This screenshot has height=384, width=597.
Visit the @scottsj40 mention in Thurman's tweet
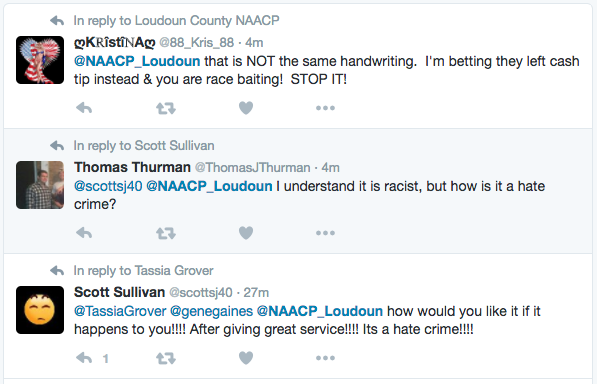[108, 186]
